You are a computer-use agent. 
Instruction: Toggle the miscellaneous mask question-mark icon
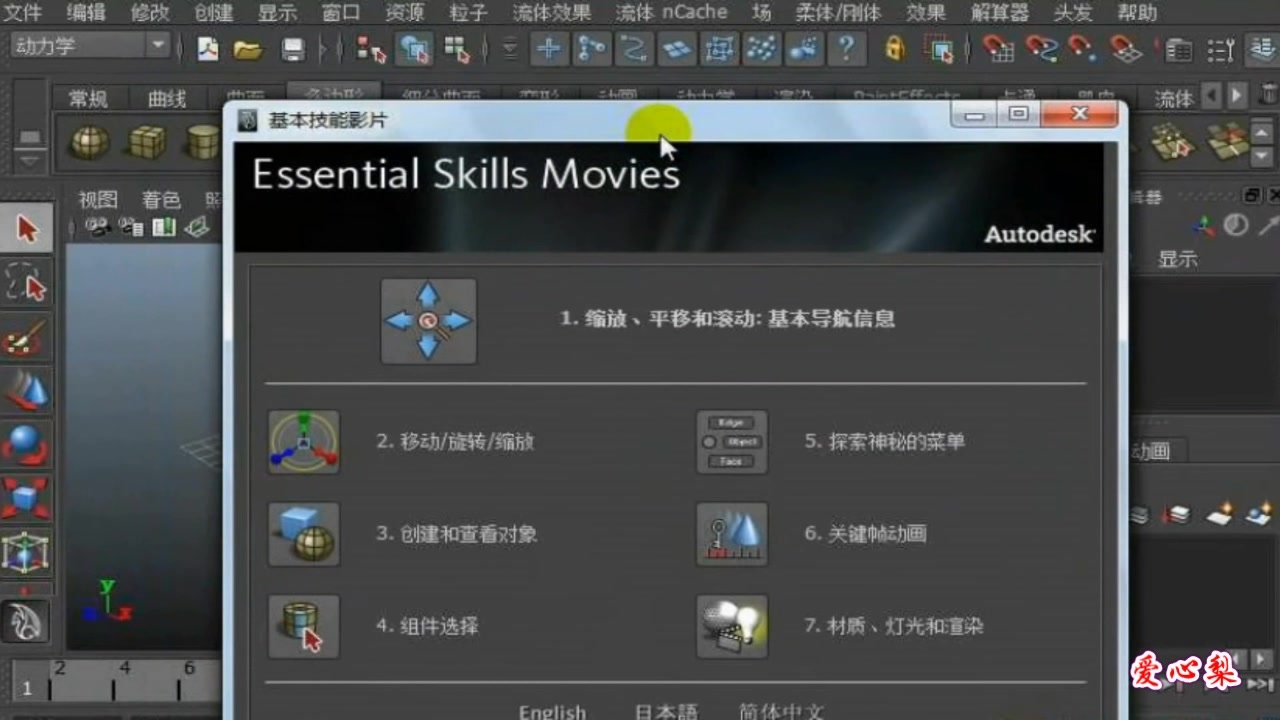pos(847,49)
